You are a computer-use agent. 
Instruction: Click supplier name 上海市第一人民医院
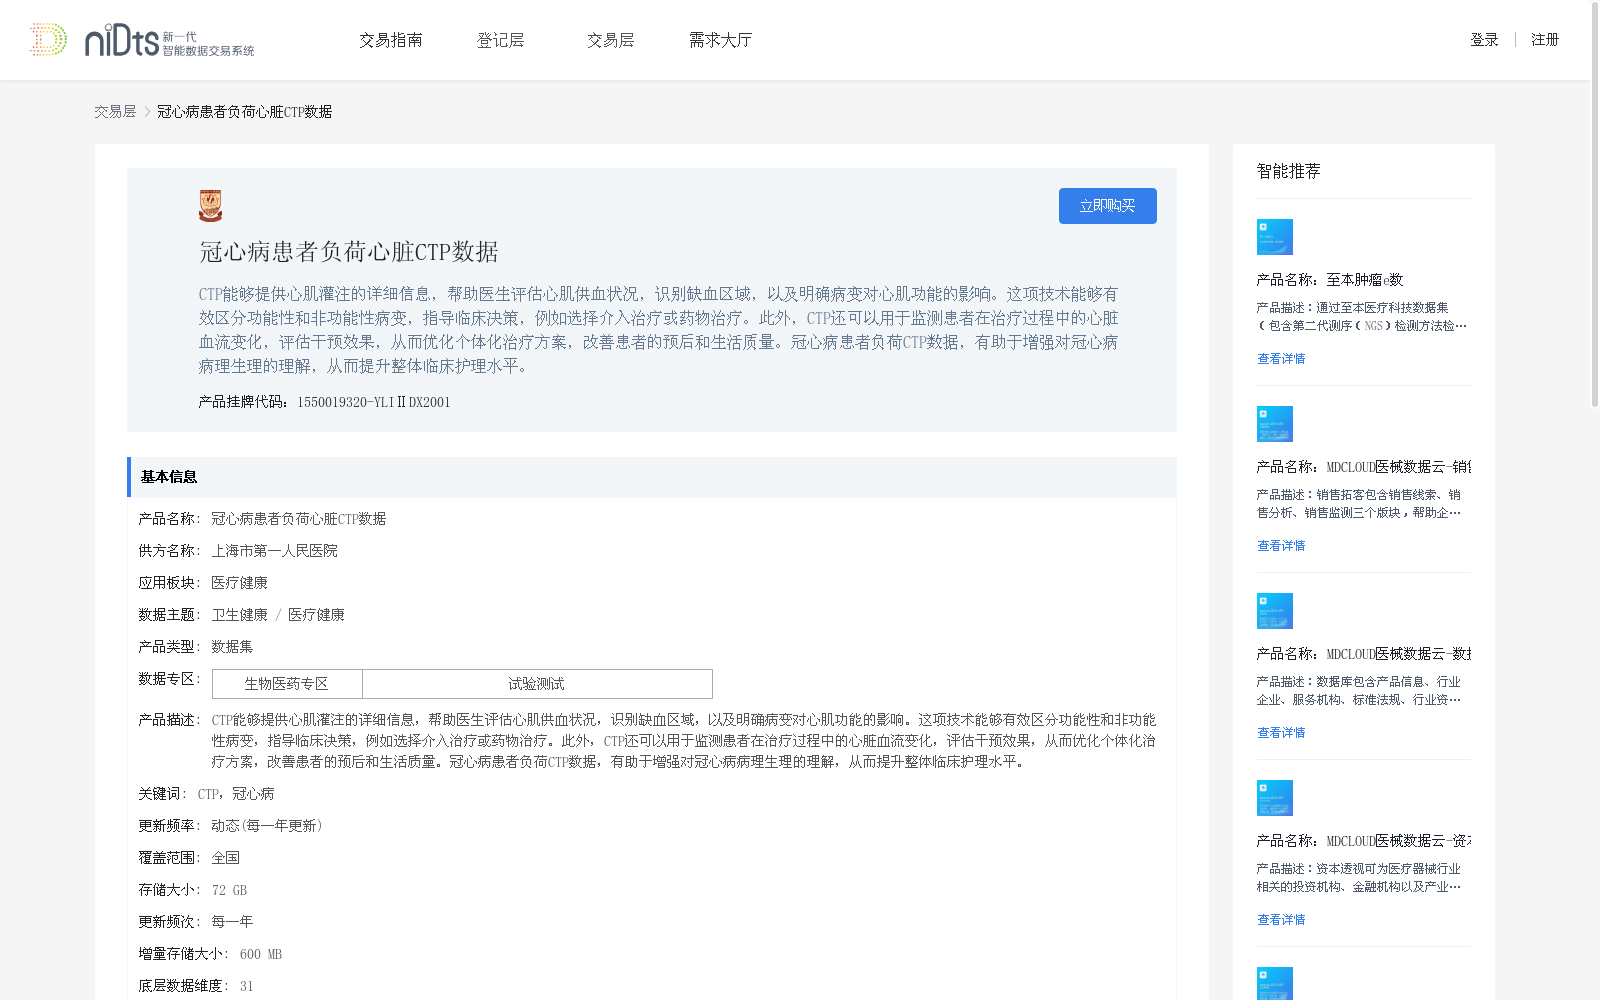(x=275, y=551)
